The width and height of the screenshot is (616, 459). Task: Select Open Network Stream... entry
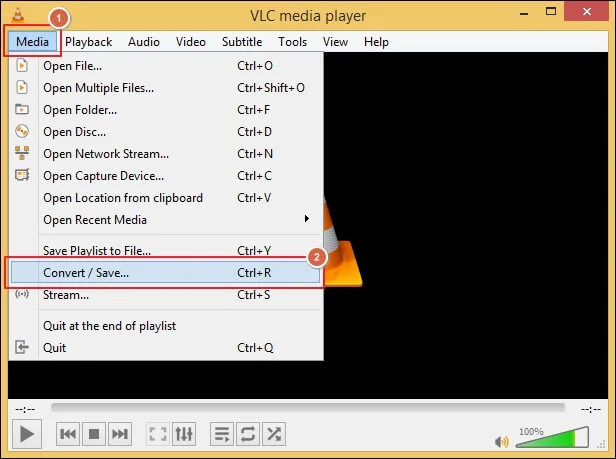(x=165, y=154)
